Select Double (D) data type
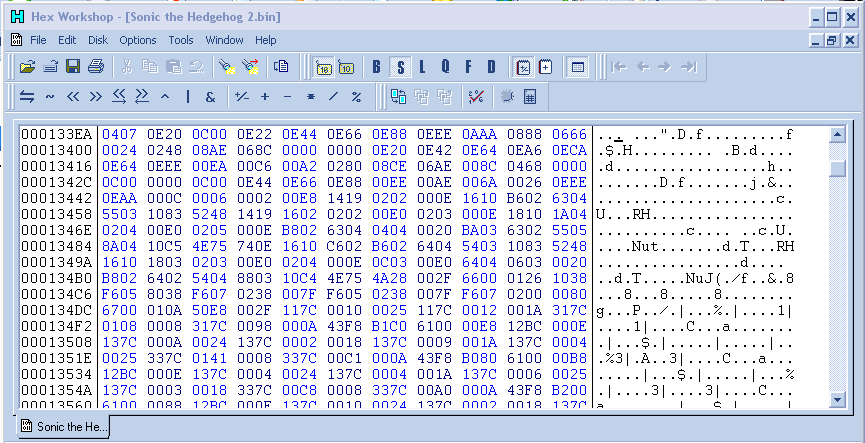 [x=492, y=68]
